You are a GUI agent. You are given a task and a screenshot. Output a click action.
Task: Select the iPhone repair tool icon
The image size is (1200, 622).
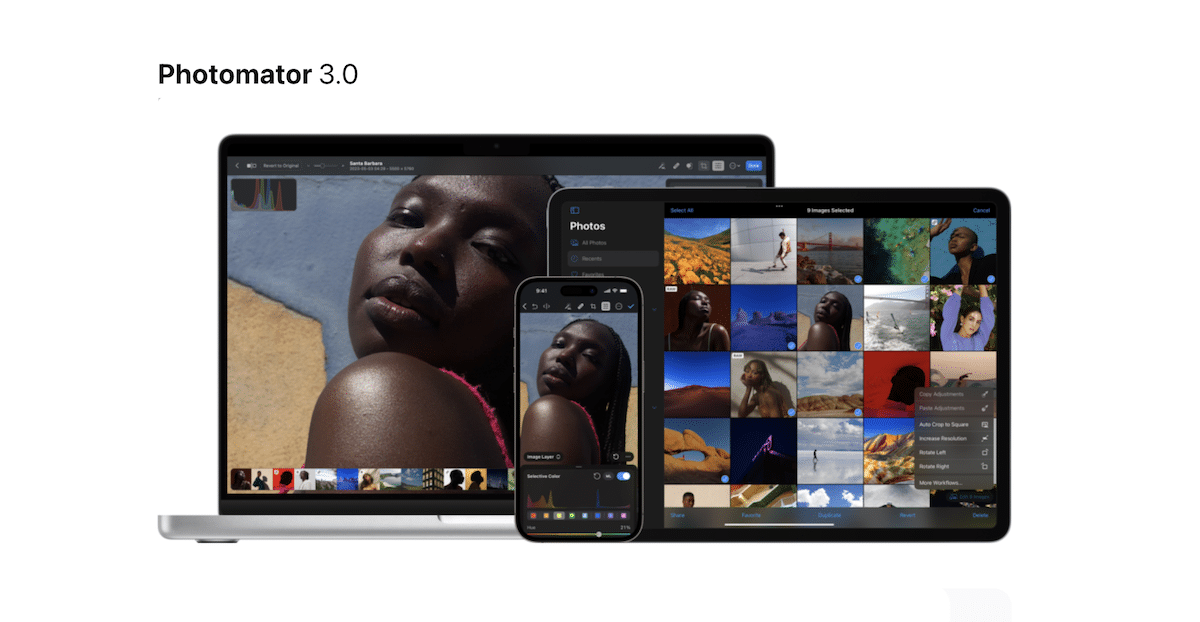568,306
